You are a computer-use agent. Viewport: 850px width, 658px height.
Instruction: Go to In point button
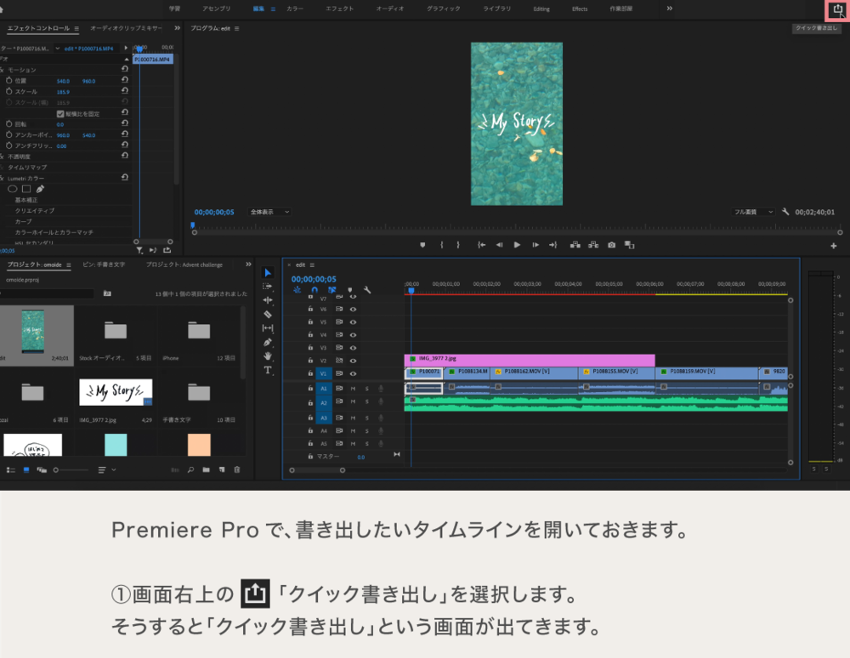pos(481,245)
